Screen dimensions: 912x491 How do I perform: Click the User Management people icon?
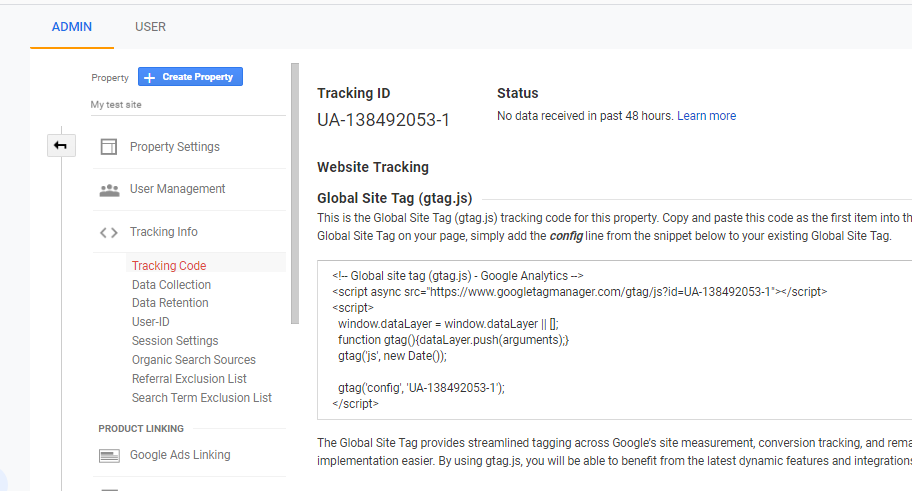pyautogui.click(x=109, y=190)
